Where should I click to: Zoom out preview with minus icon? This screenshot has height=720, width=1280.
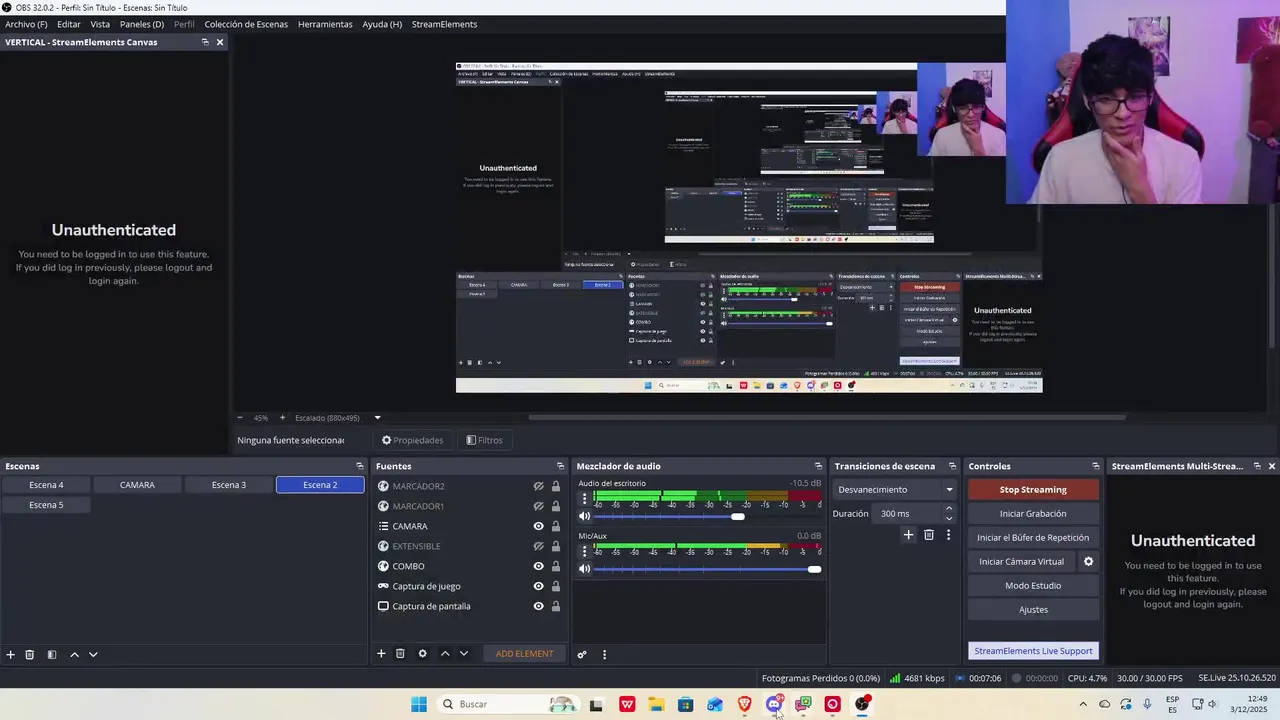(x=240, y=418)
